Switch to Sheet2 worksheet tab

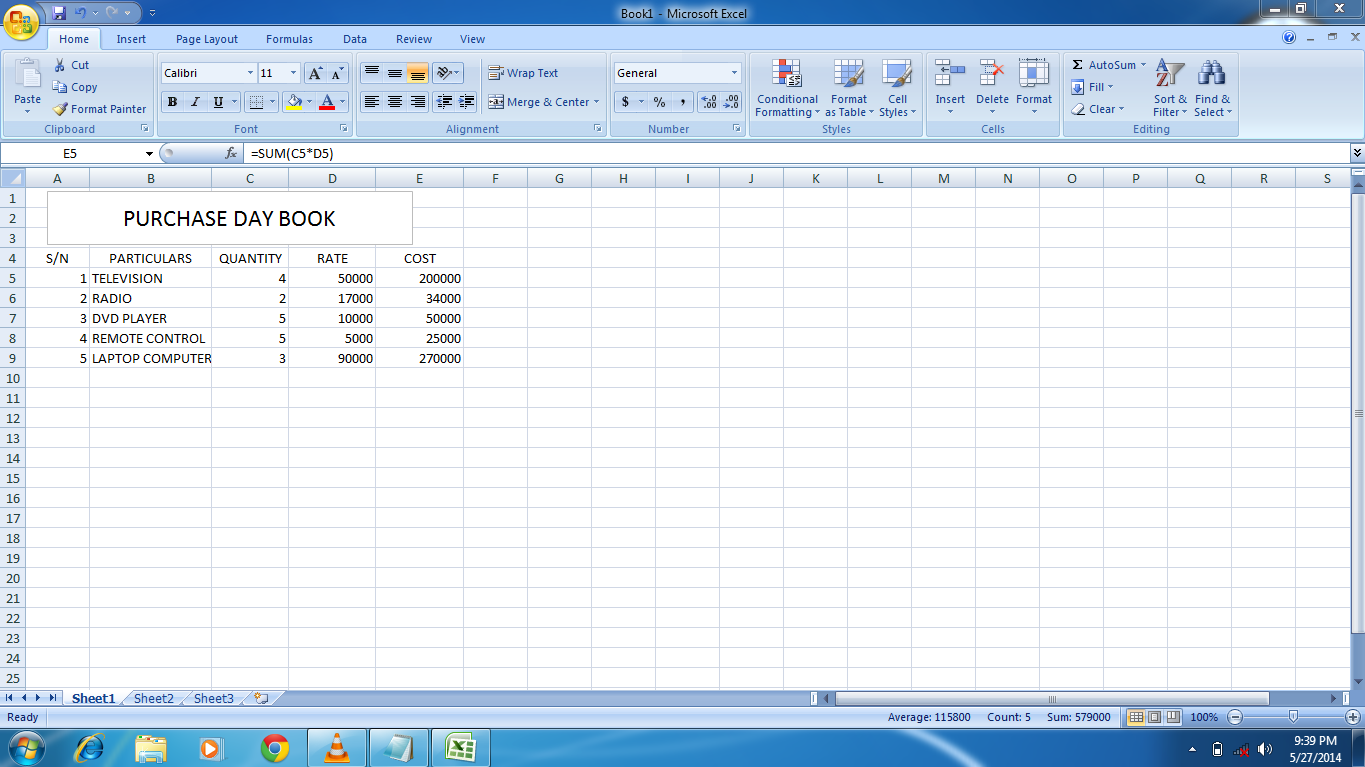(x=154, y=699)
